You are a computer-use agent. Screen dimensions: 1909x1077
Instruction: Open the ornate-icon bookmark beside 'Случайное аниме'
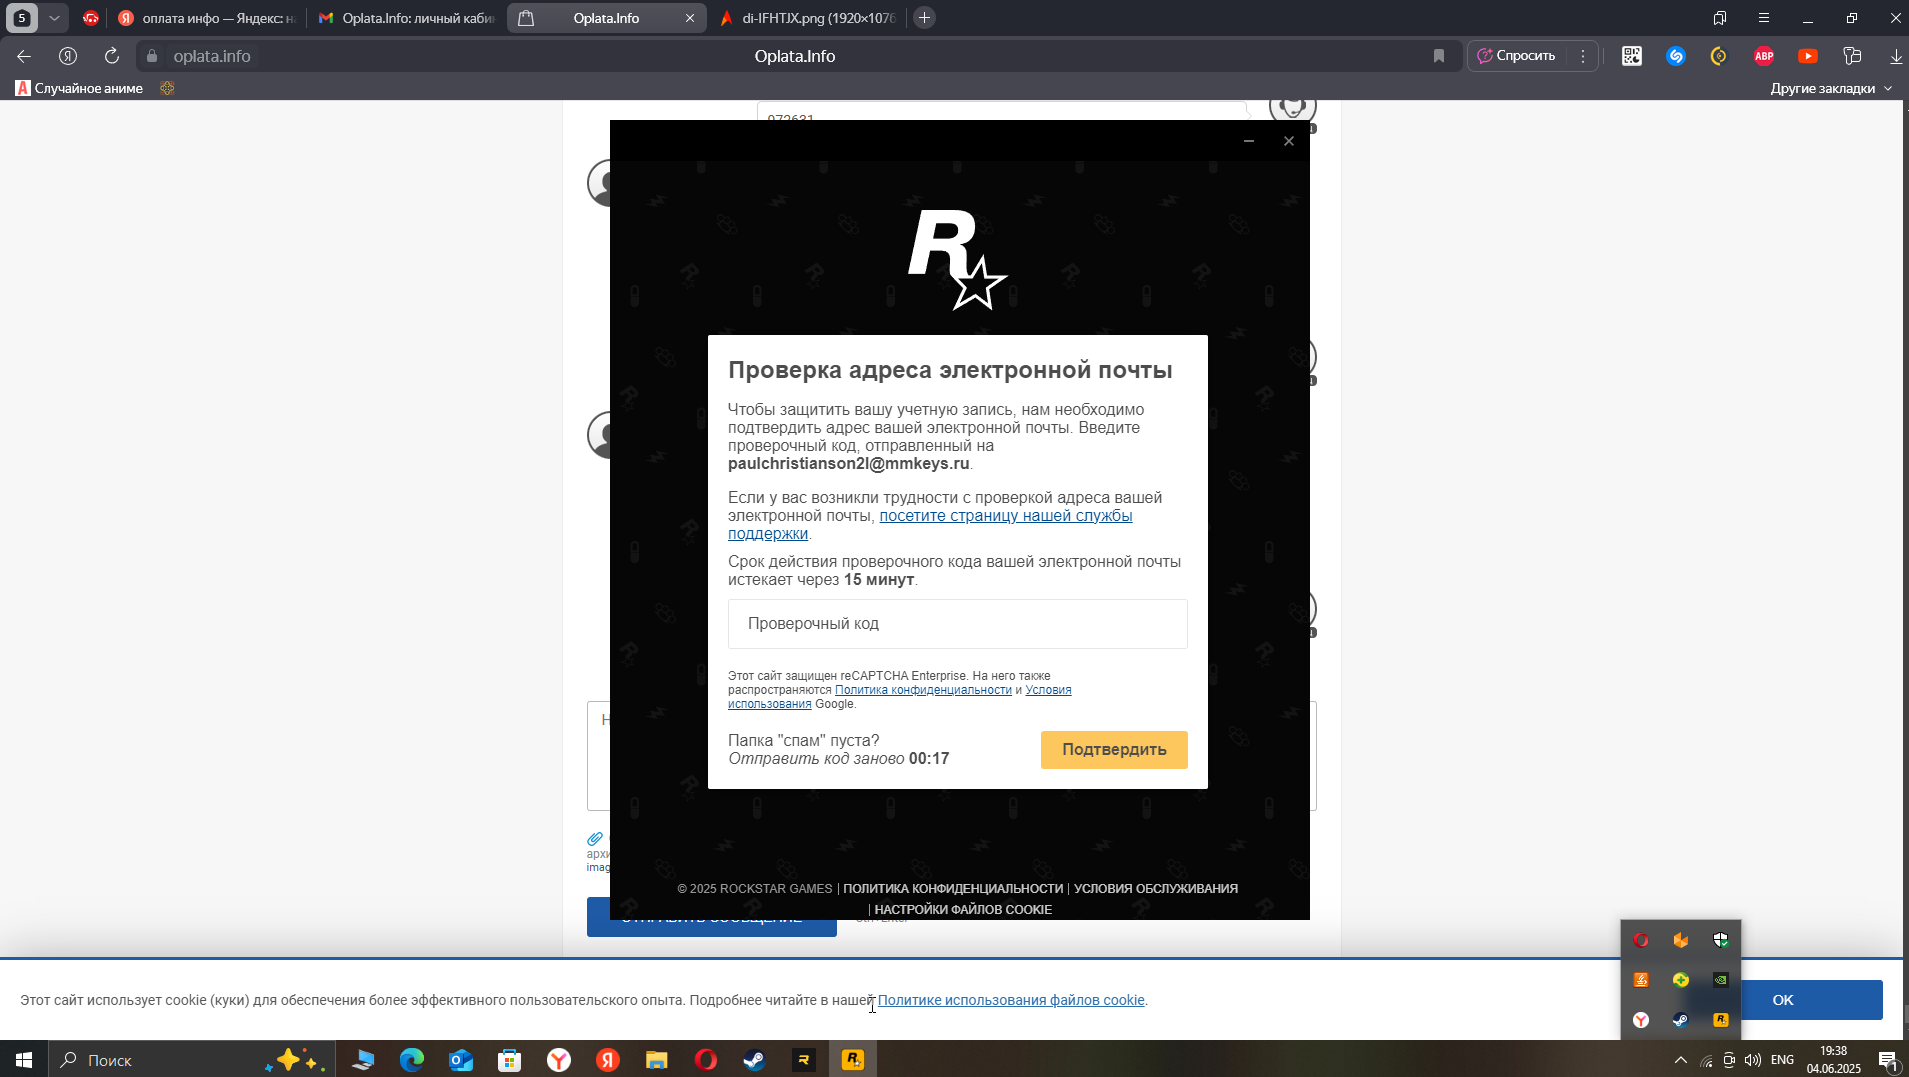pos(167,88)
